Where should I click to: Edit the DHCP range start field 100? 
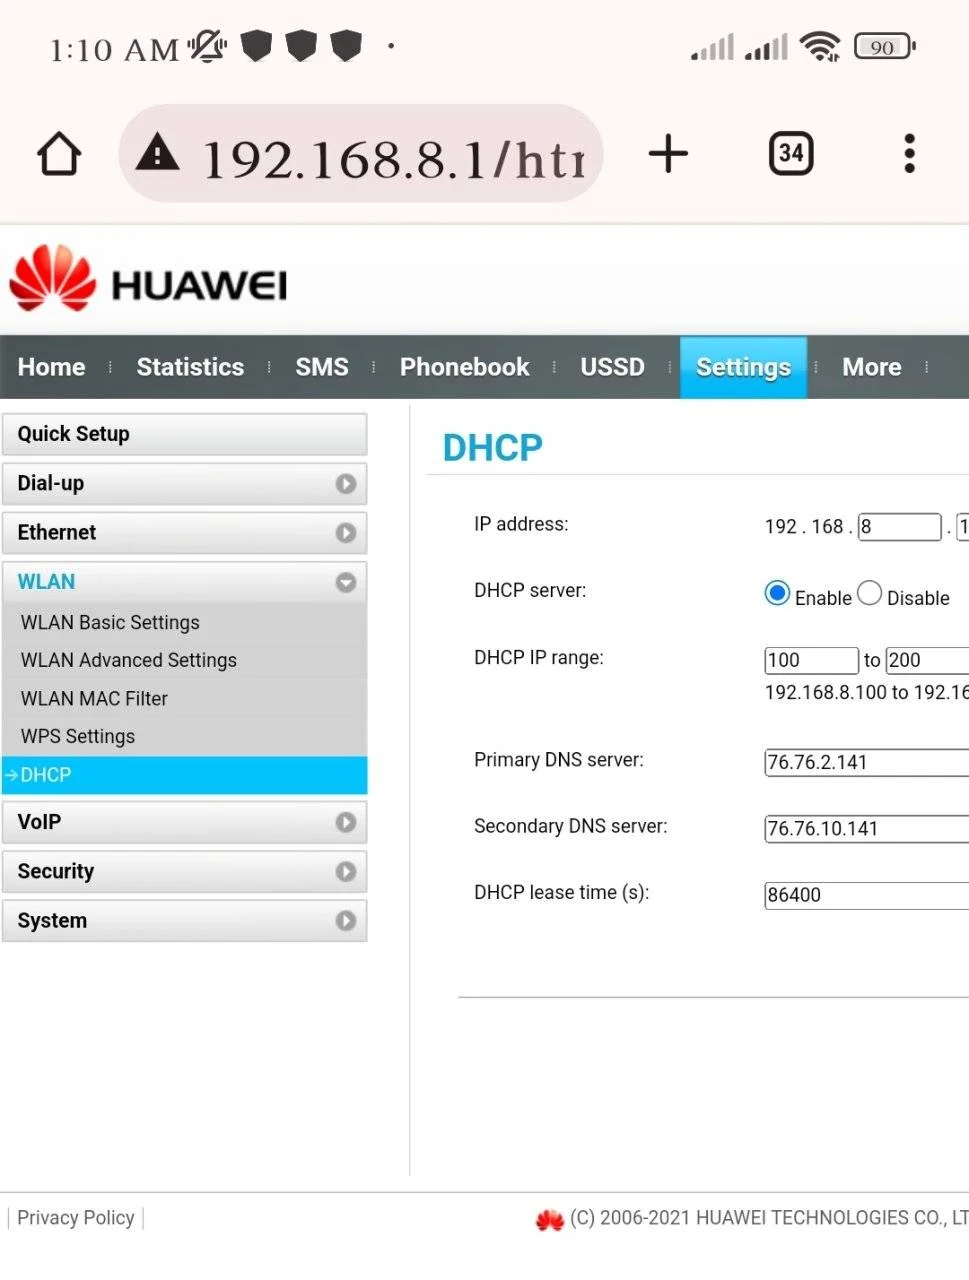(811, 660)
